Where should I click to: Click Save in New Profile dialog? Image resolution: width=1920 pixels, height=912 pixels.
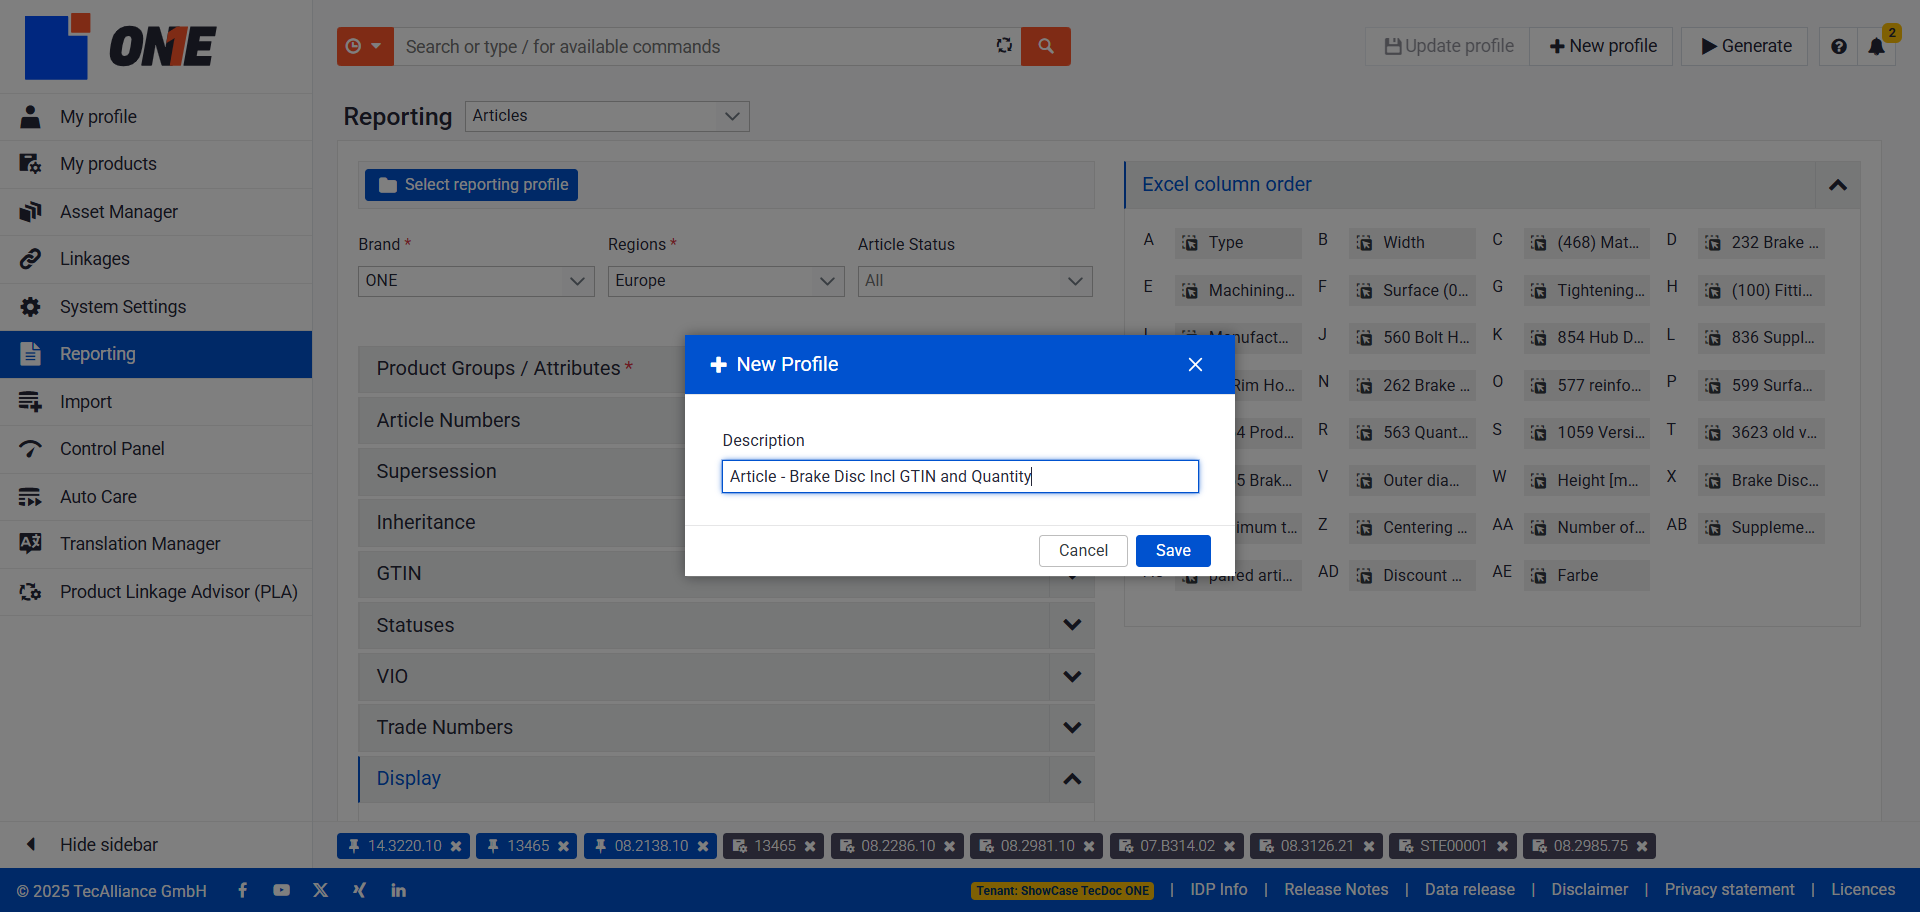click(x=1173, y=551)
